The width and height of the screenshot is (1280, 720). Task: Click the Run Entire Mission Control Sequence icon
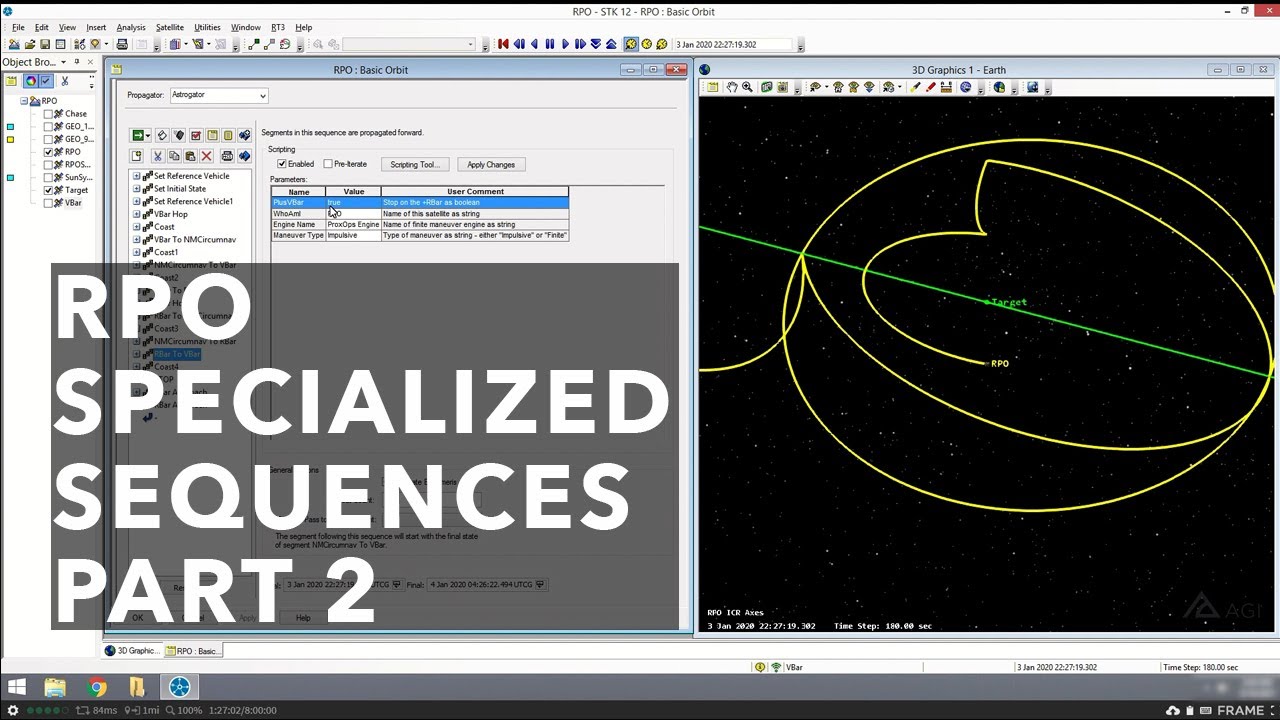pyautogui.click(x=138, y=135)
